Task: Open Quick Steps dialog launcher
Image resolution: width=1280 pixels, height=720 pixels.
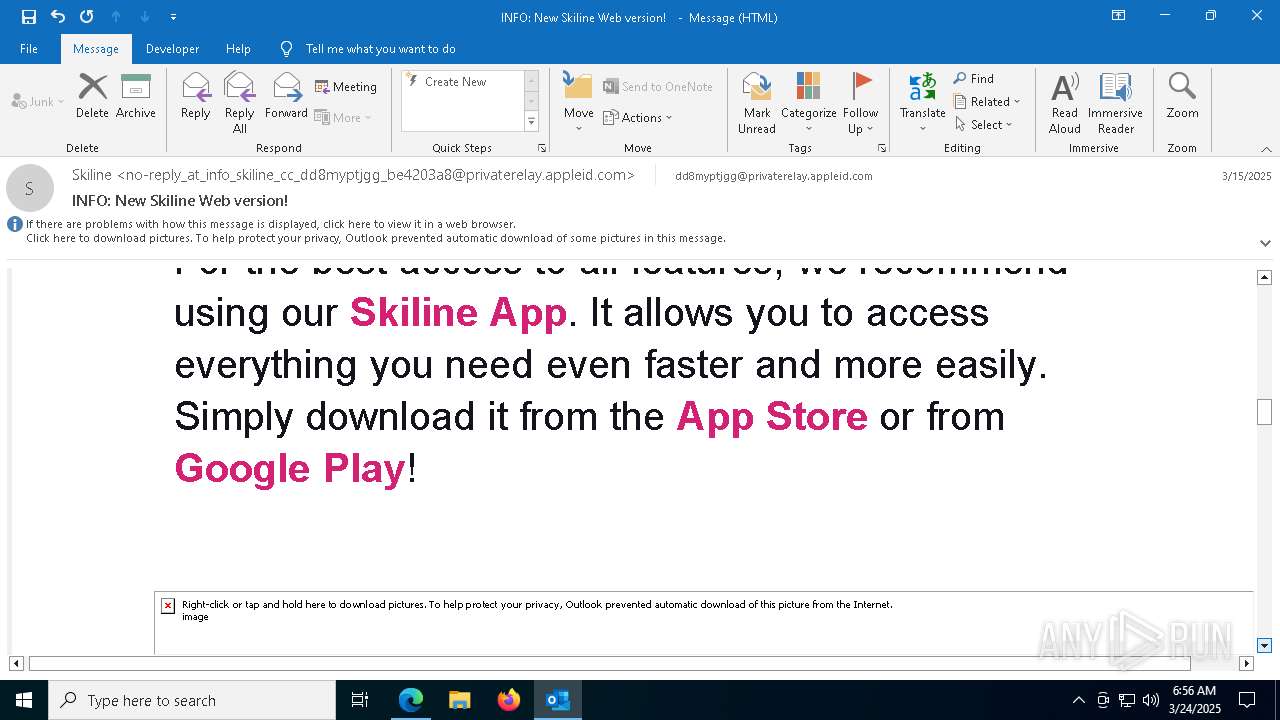Action: 542,148
